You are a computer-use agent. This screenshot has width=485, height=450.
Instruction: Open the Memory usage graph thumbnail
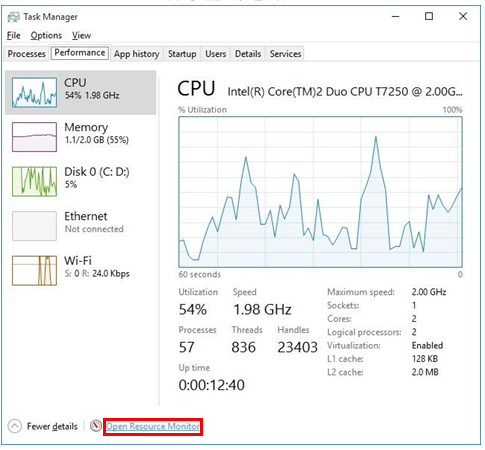[34, 137]
